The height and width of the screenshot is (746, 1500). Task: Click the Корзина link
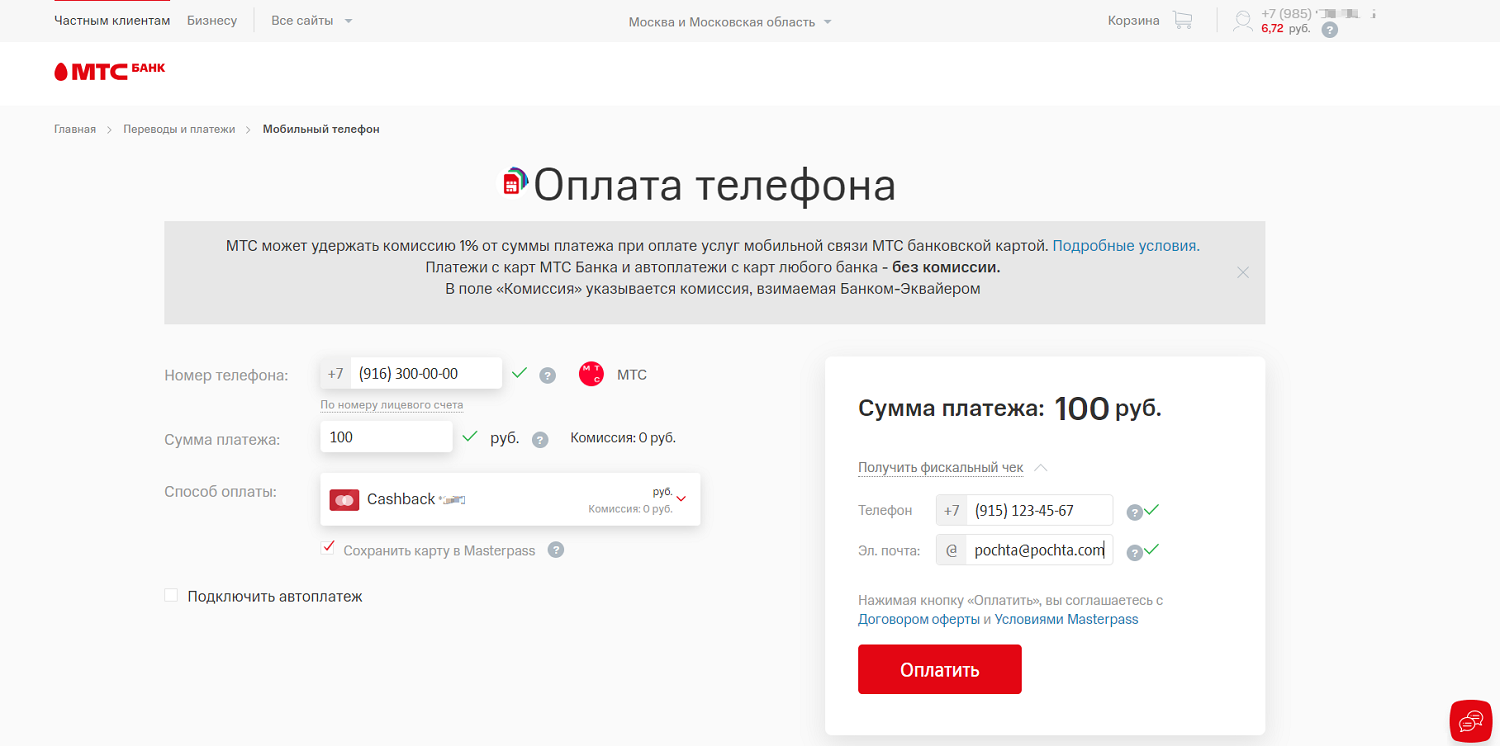click(1134, 20)
